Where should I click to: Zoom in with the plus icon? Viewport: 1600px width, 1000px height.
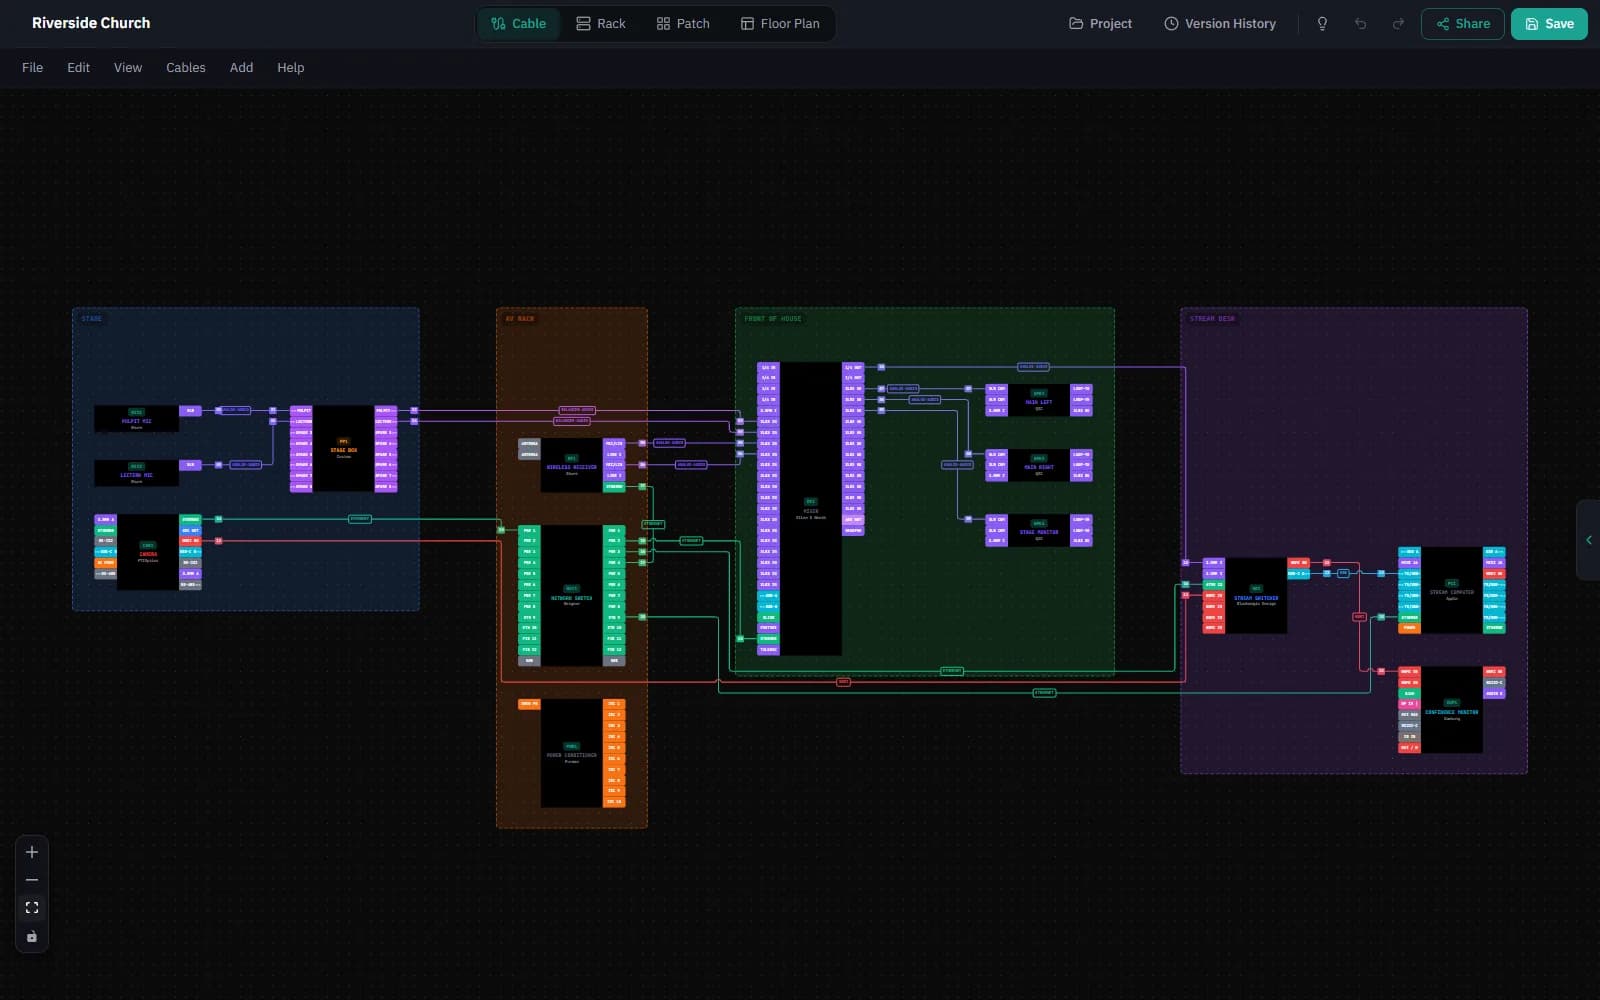[32, 852]
